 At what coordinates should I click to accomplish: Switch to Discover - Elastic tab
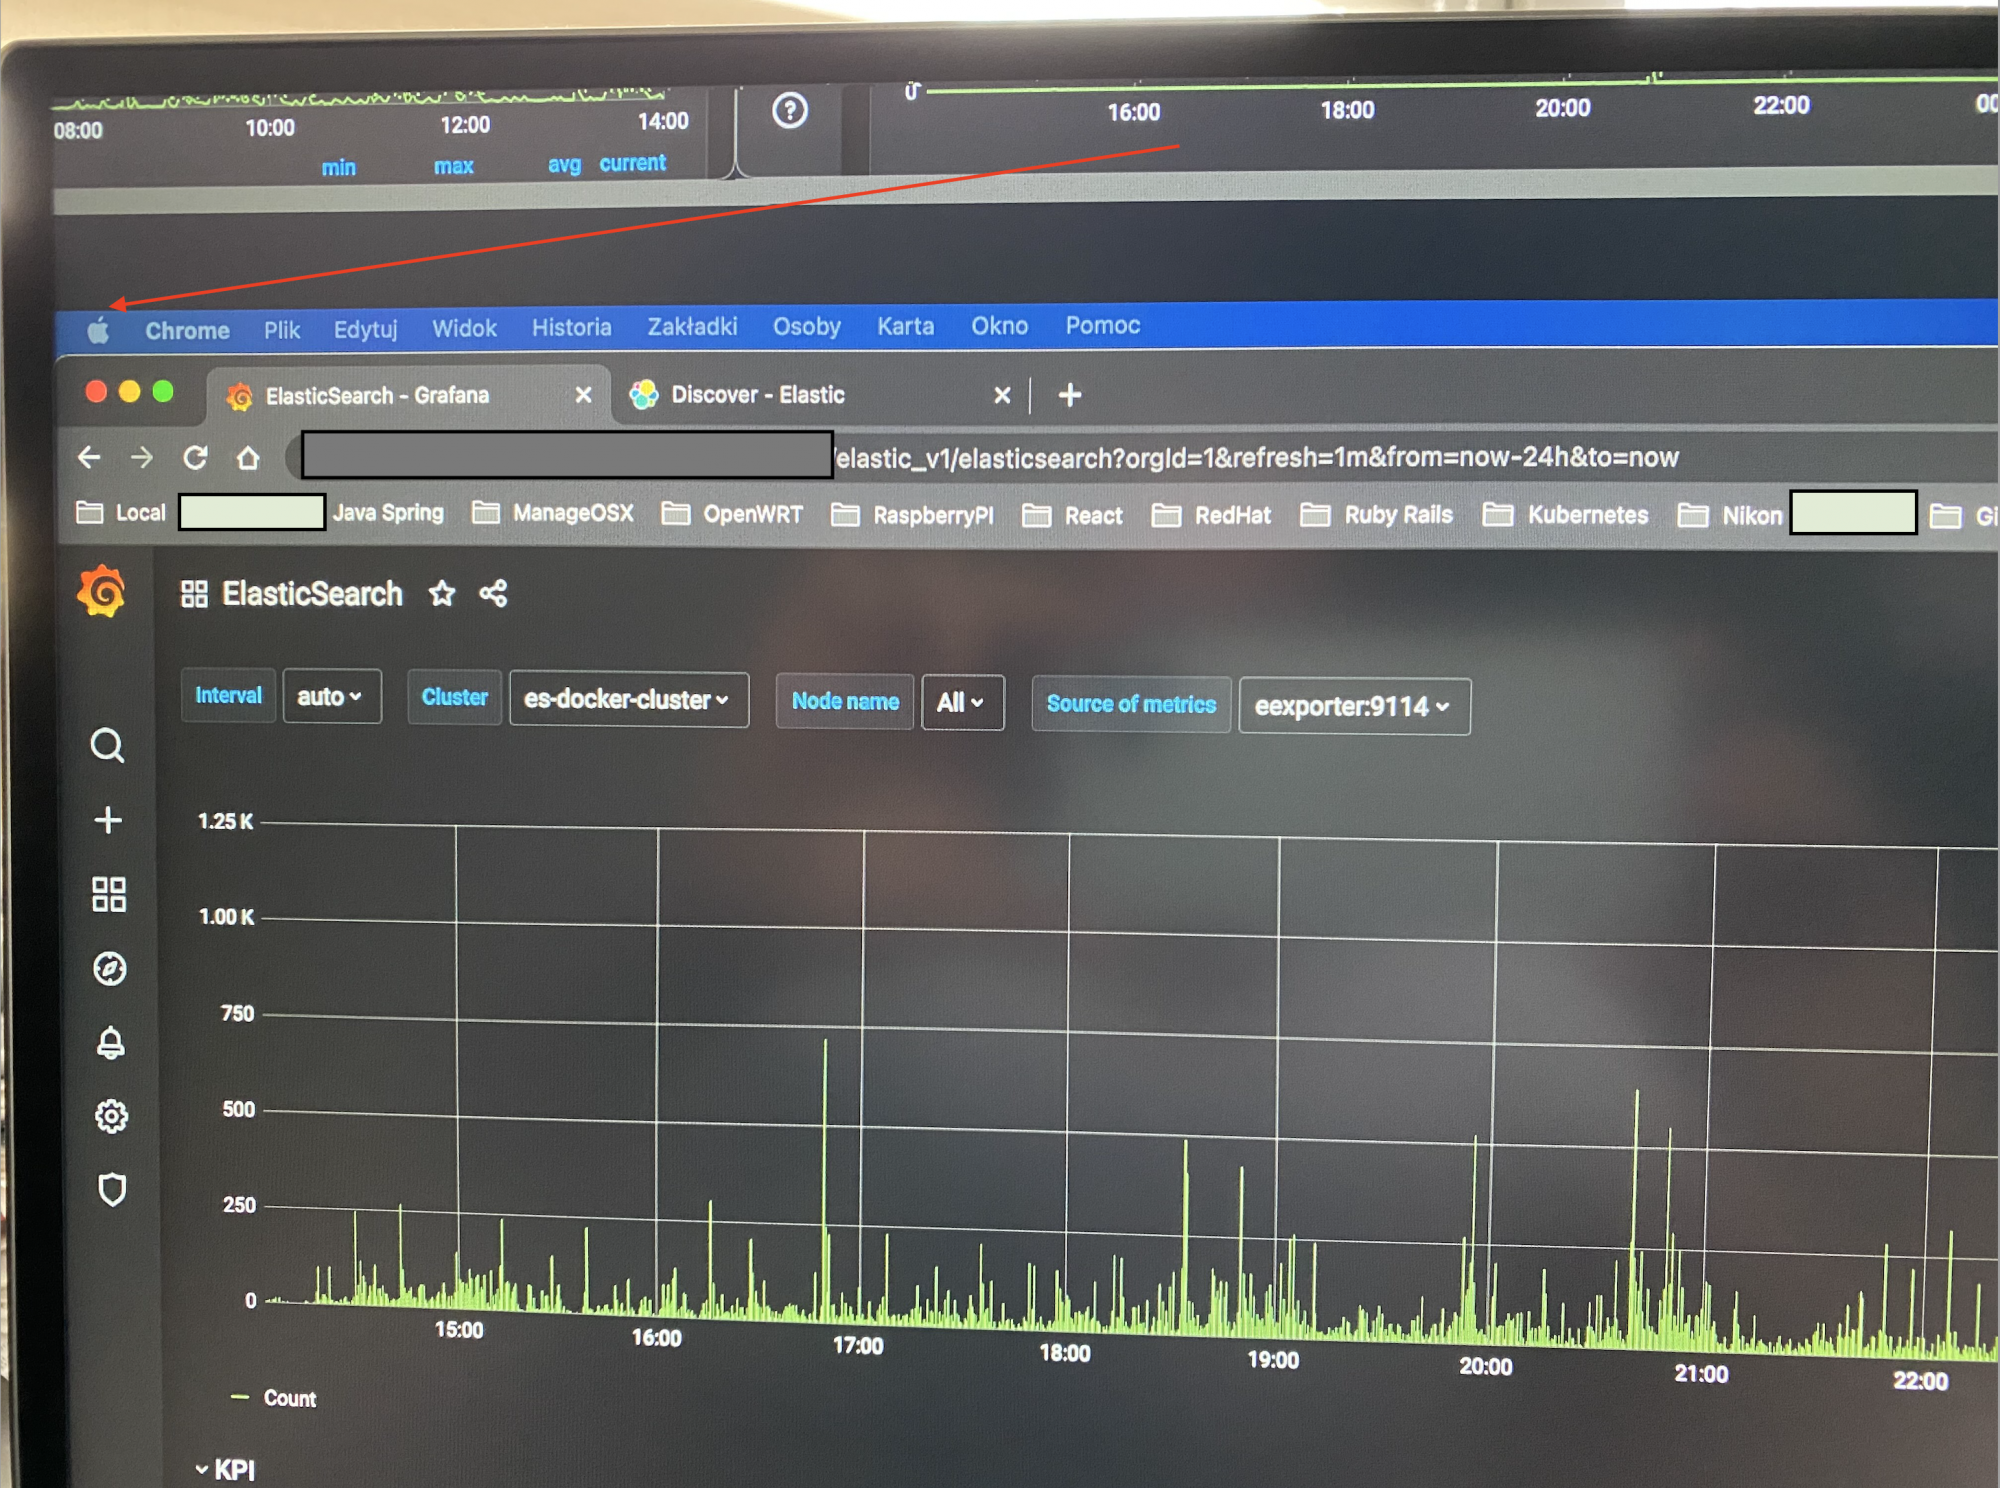coord(820,395)
